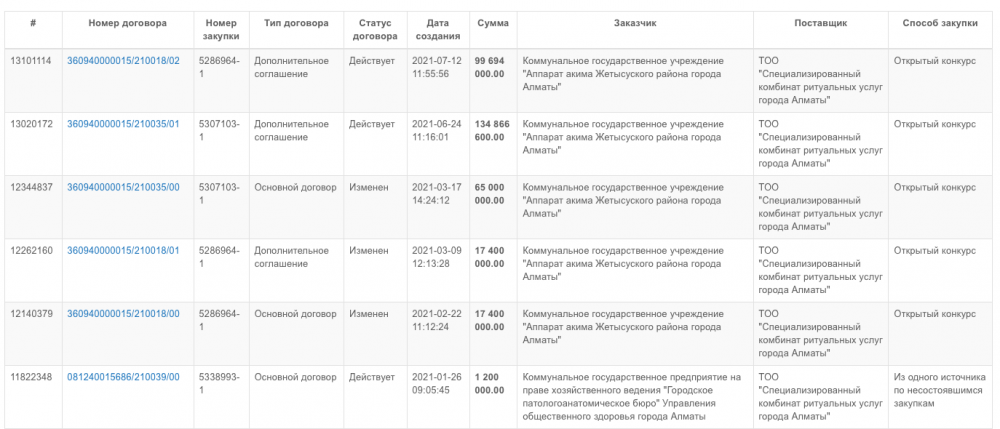Open contract link 360940000015/210018/02
The width and height of the screenshot is (1000, 429).
tap(123, 61)
